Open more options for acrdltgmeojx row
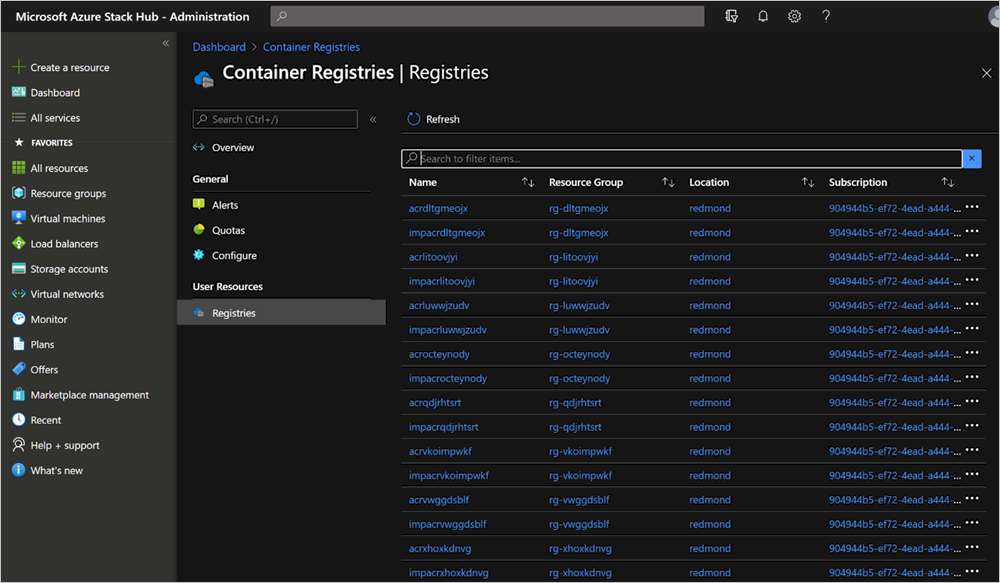The width and height of the screenshot is (1000, 583). [971, 208]
